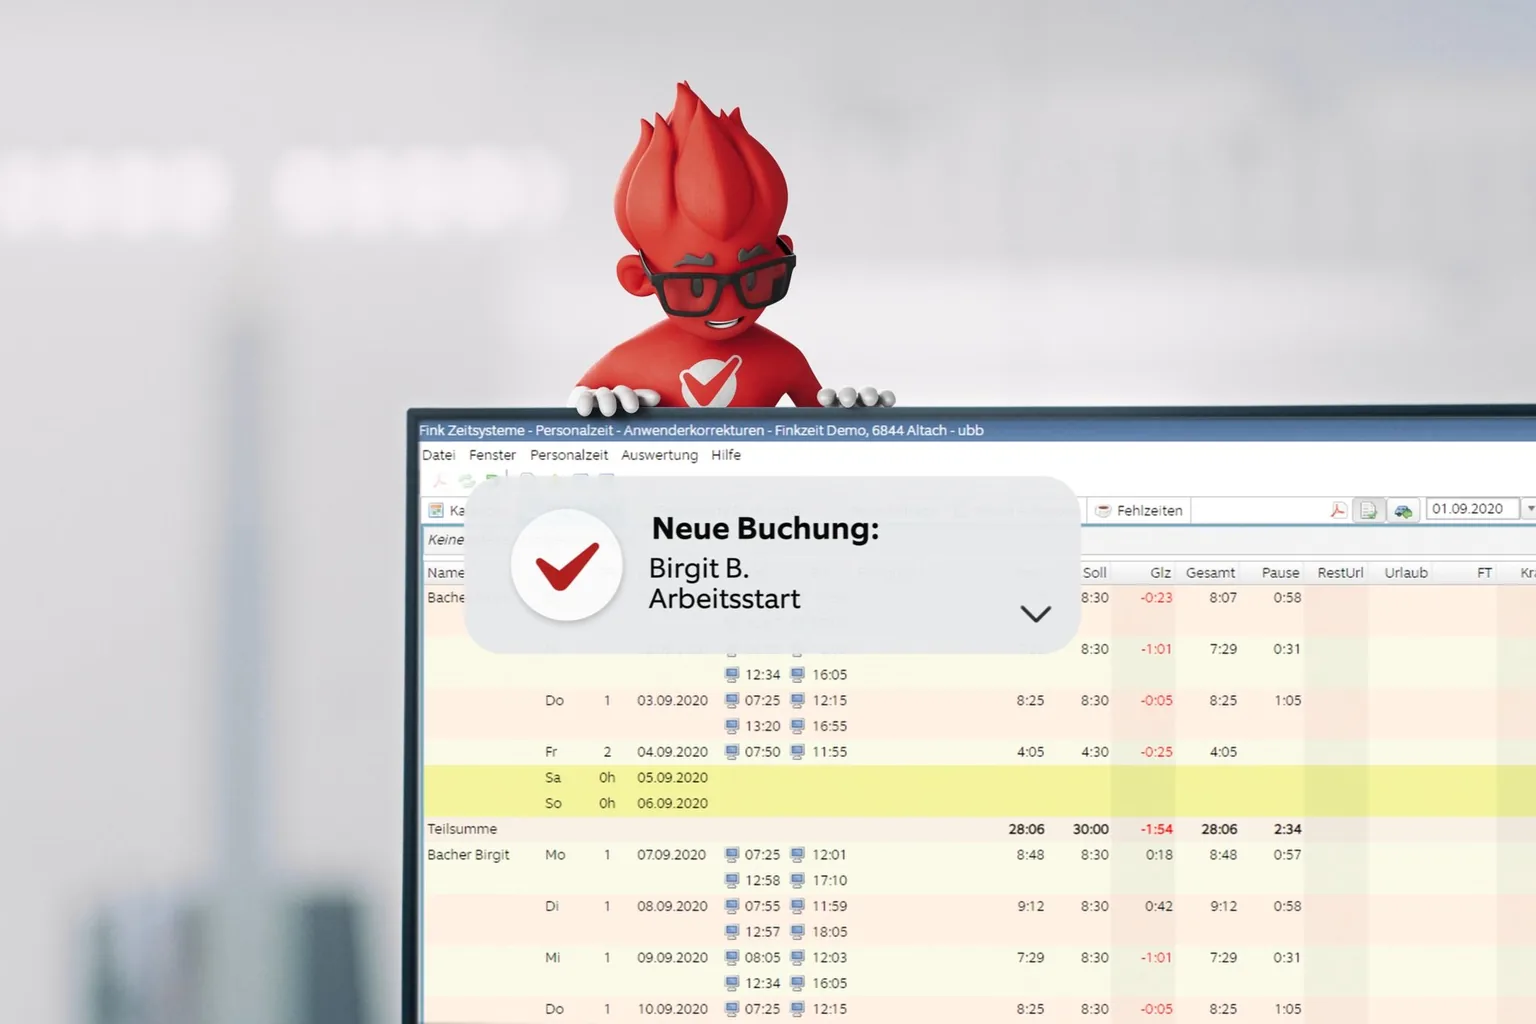Click the booking terminal icon beside 11:59

click(797, 907)
